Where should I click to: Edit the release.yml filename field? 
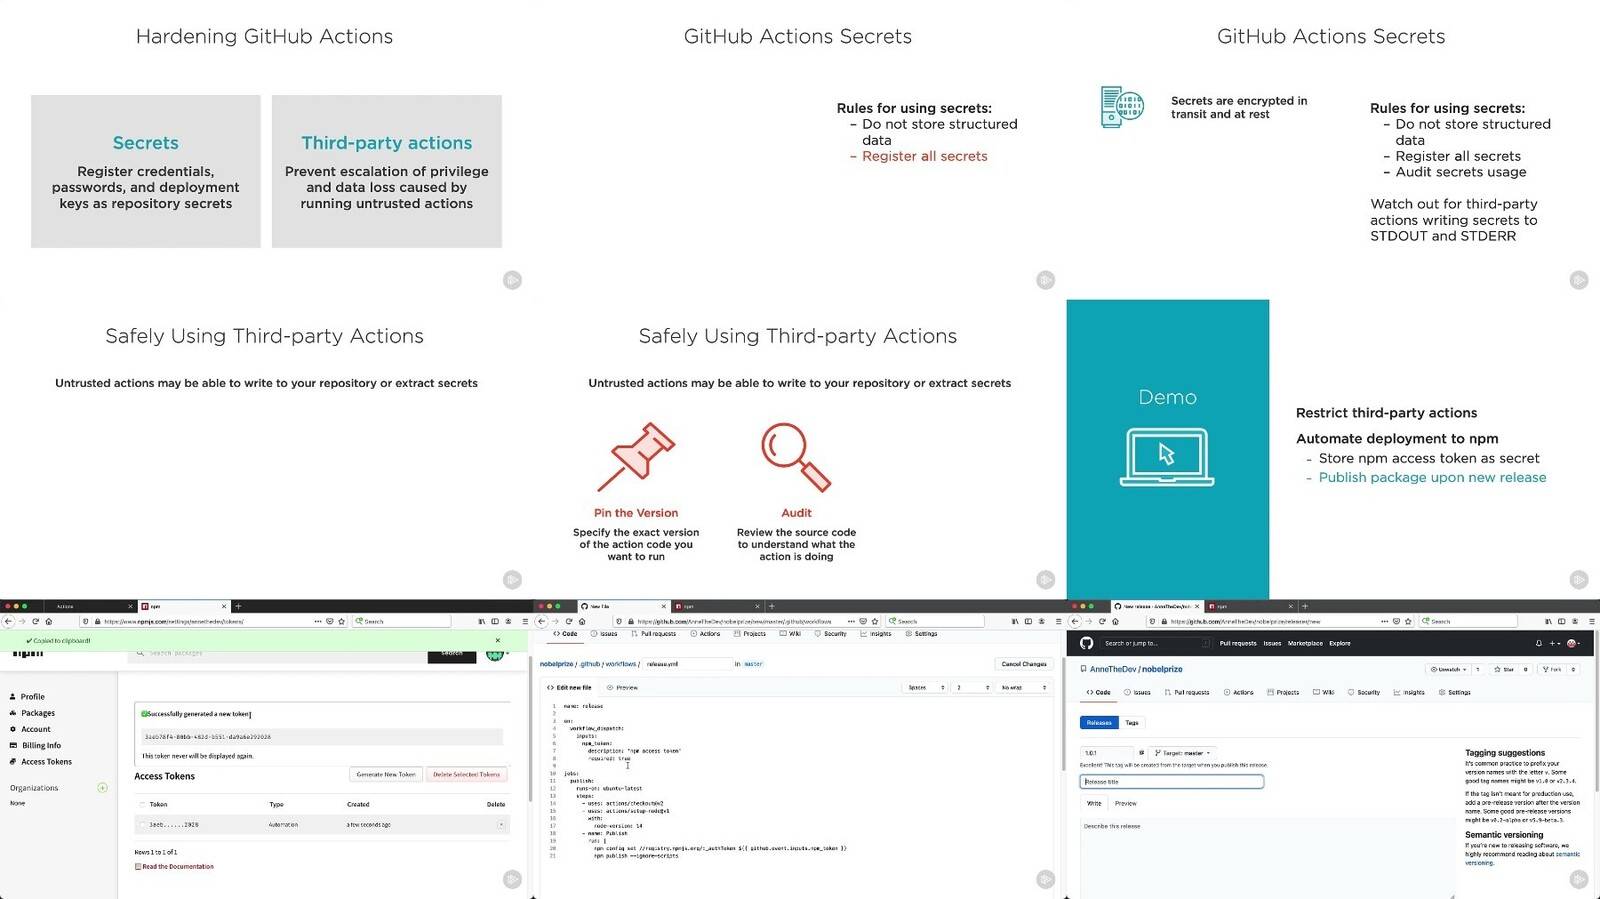(687, 664)
